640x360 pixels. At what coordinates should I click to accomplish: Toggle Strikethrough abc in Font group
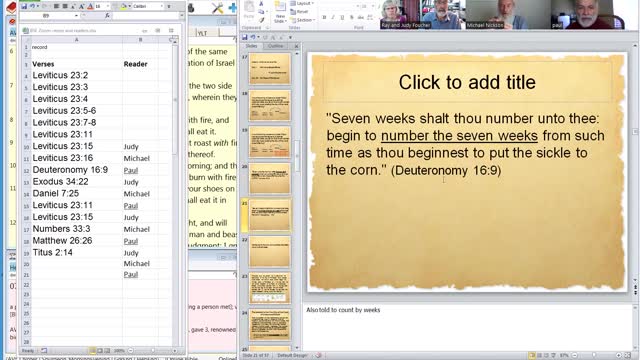[361, 18]
